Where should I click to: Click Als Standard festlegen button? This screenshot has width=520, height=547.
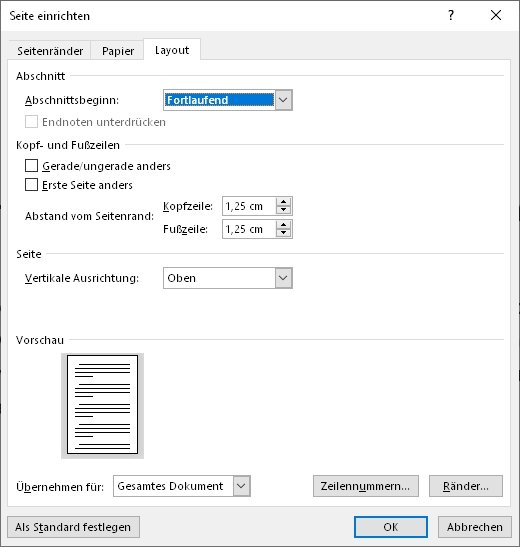[x=73, y=527]
